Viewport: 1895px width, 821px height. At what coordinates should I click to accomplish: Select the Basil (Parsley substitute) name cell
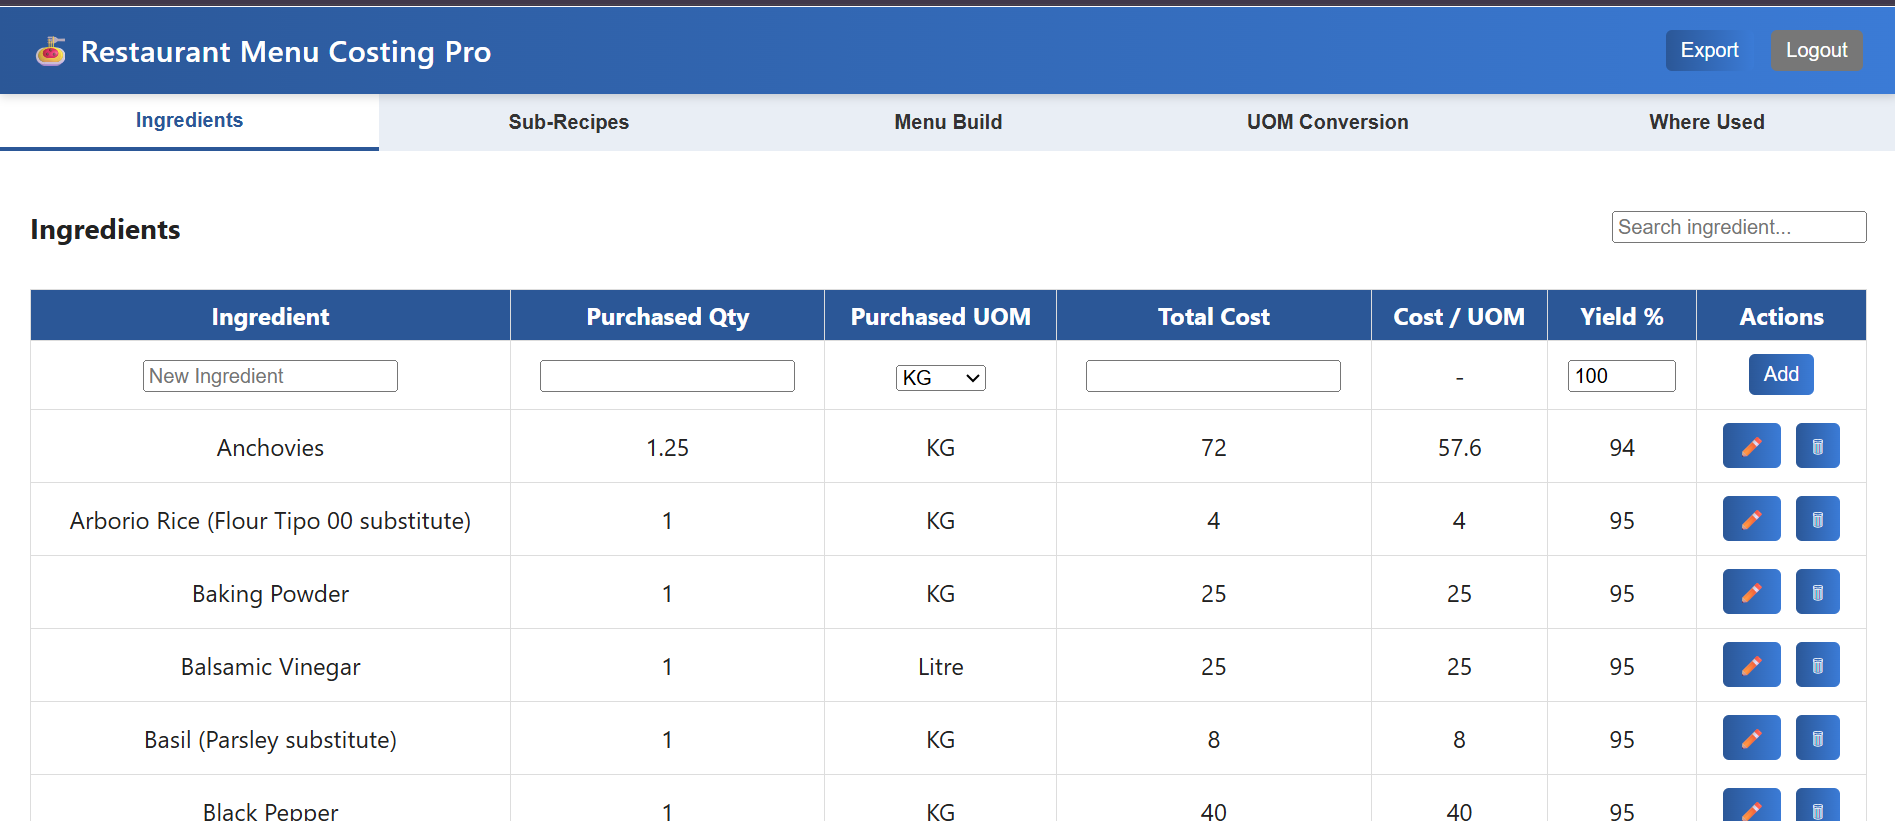(x=270, y=739)
